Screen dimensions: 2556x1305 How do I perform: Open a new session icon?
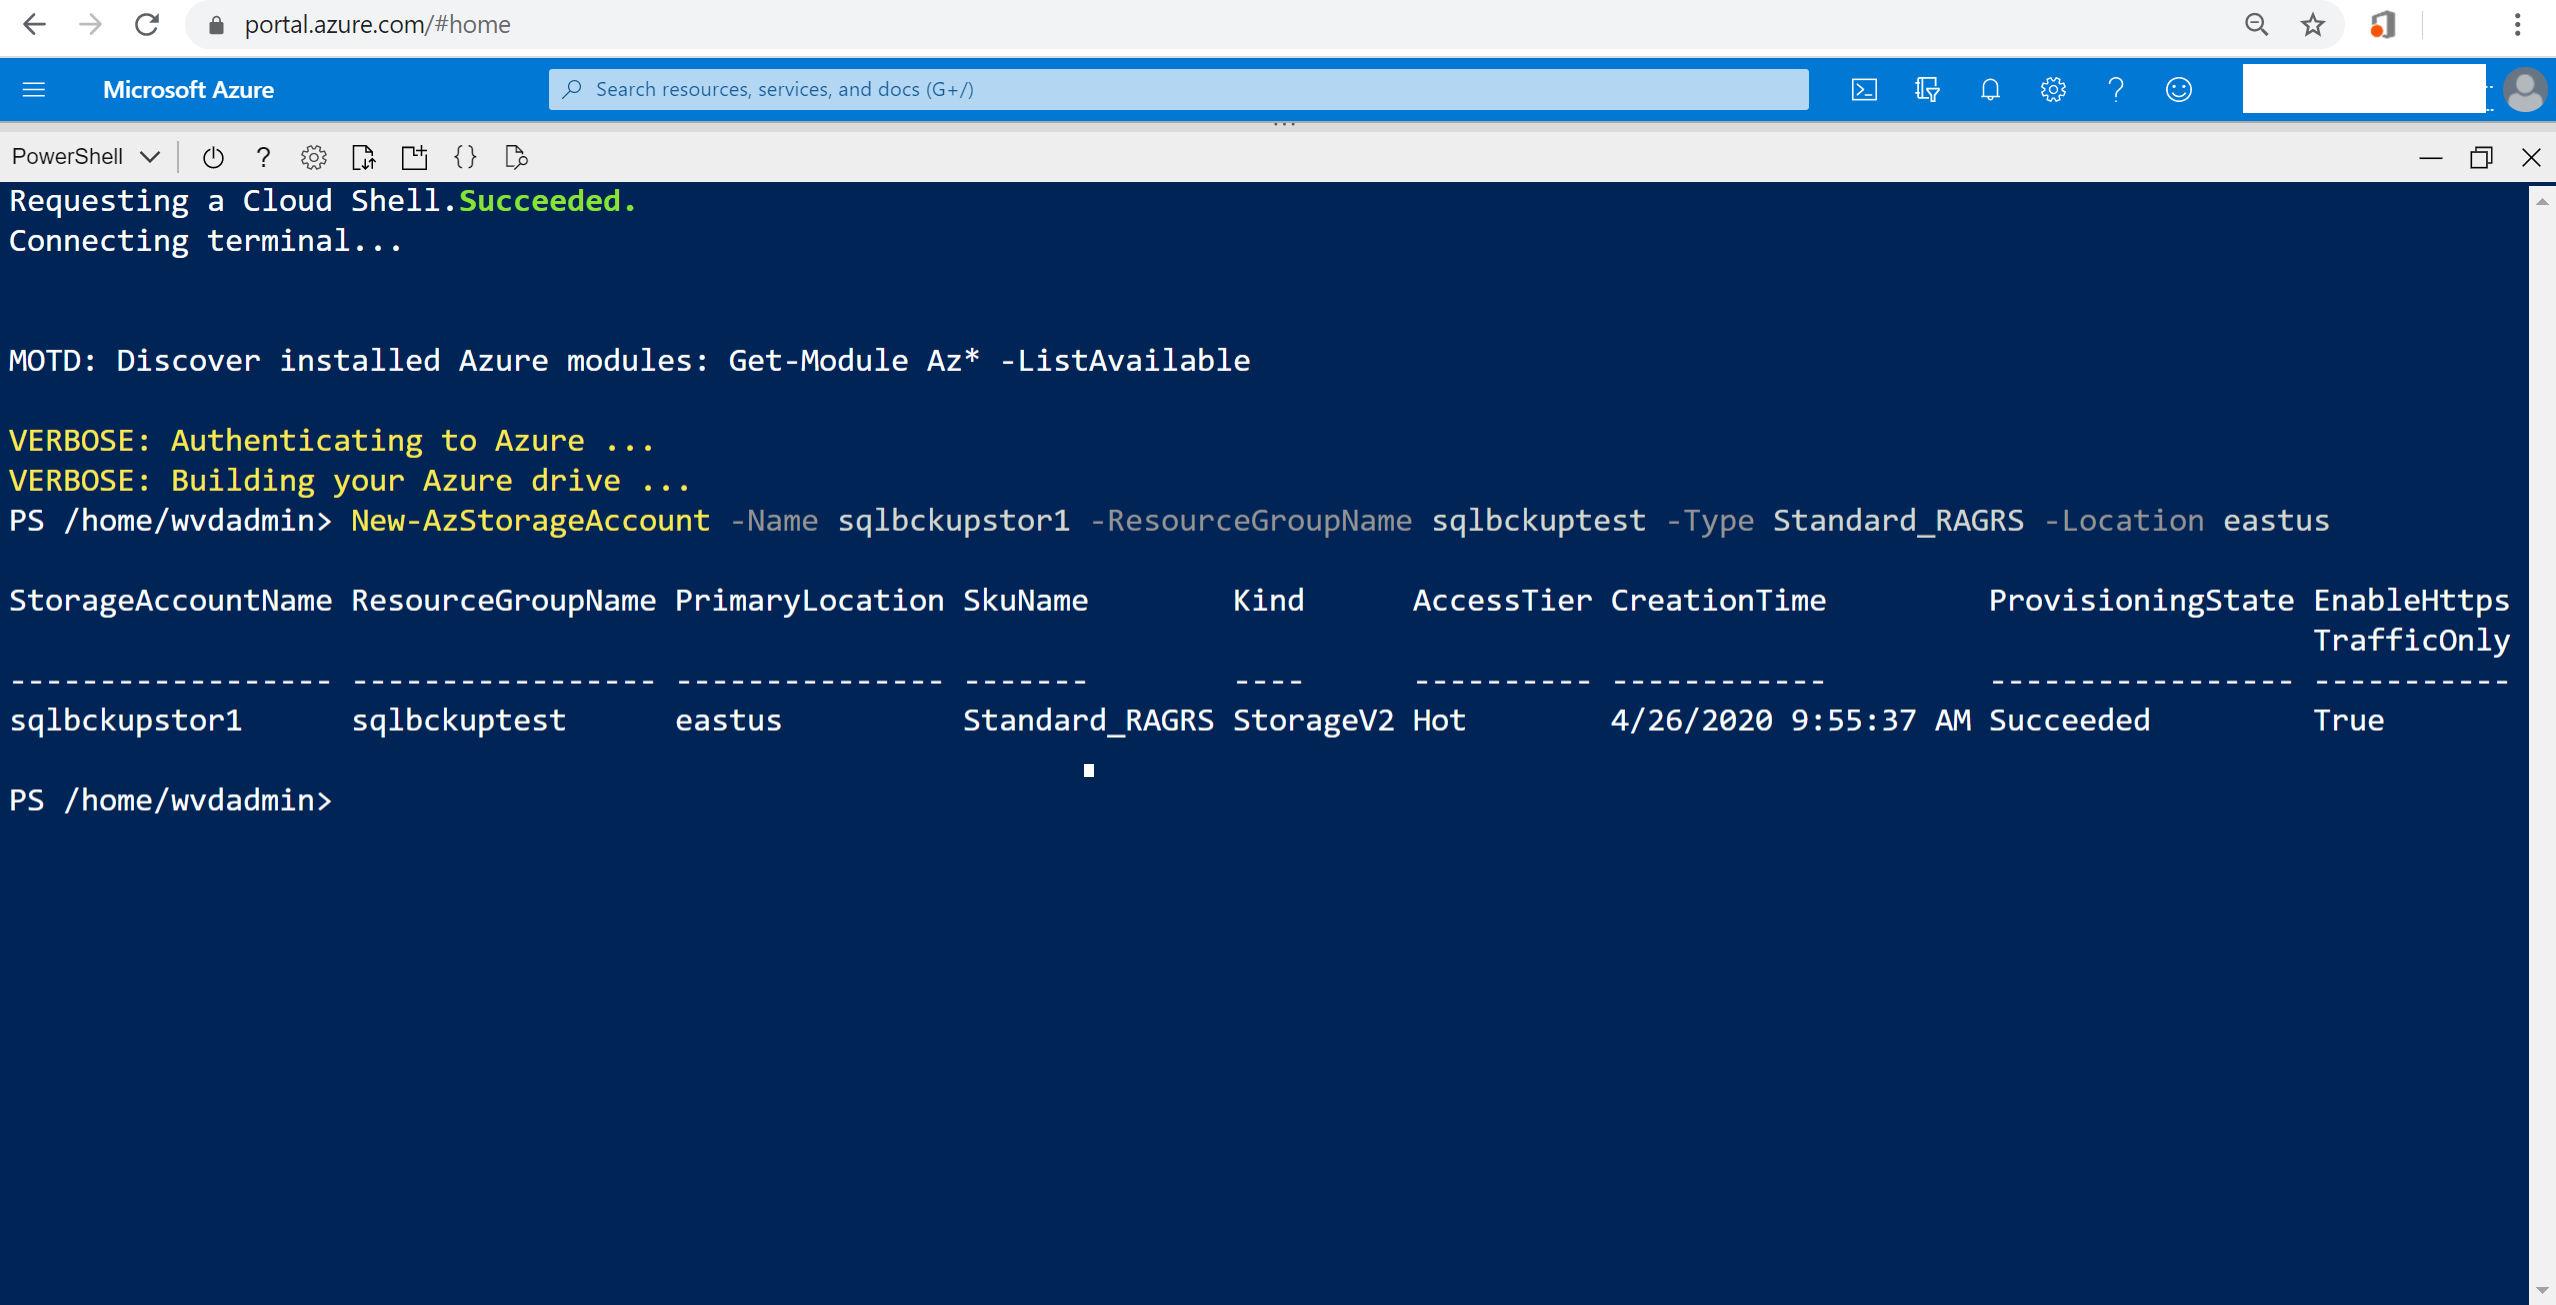(x=414, y=157)
